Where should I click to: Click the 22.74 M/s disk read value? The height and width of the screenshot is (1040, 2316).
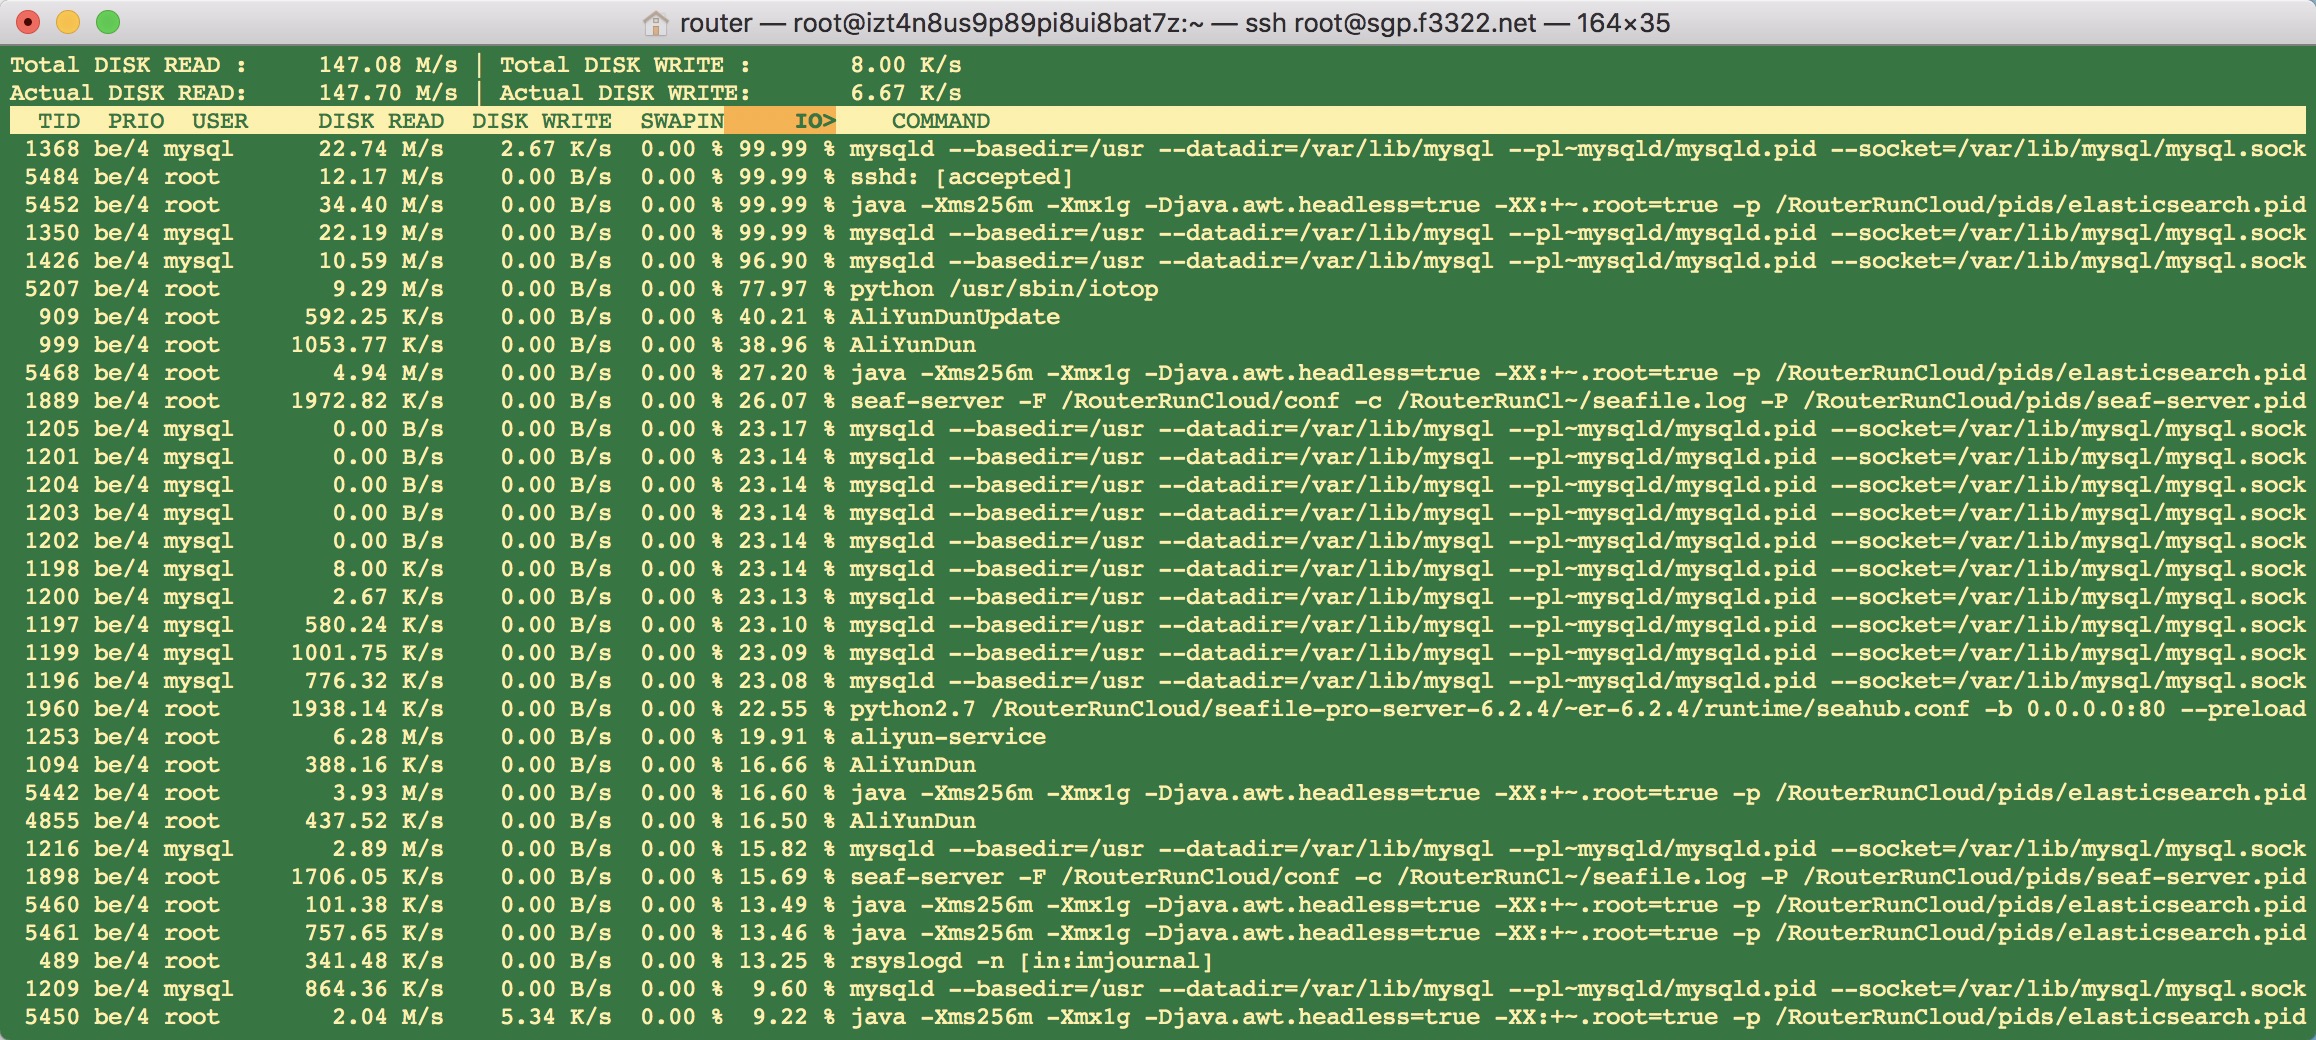(381, 149)
